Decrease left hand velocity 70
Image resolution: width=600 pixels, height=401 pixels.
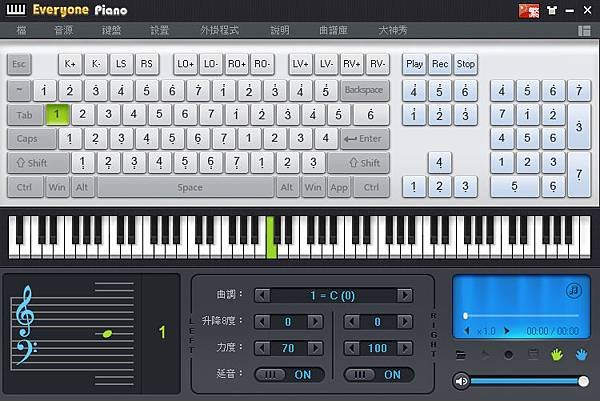262,348
